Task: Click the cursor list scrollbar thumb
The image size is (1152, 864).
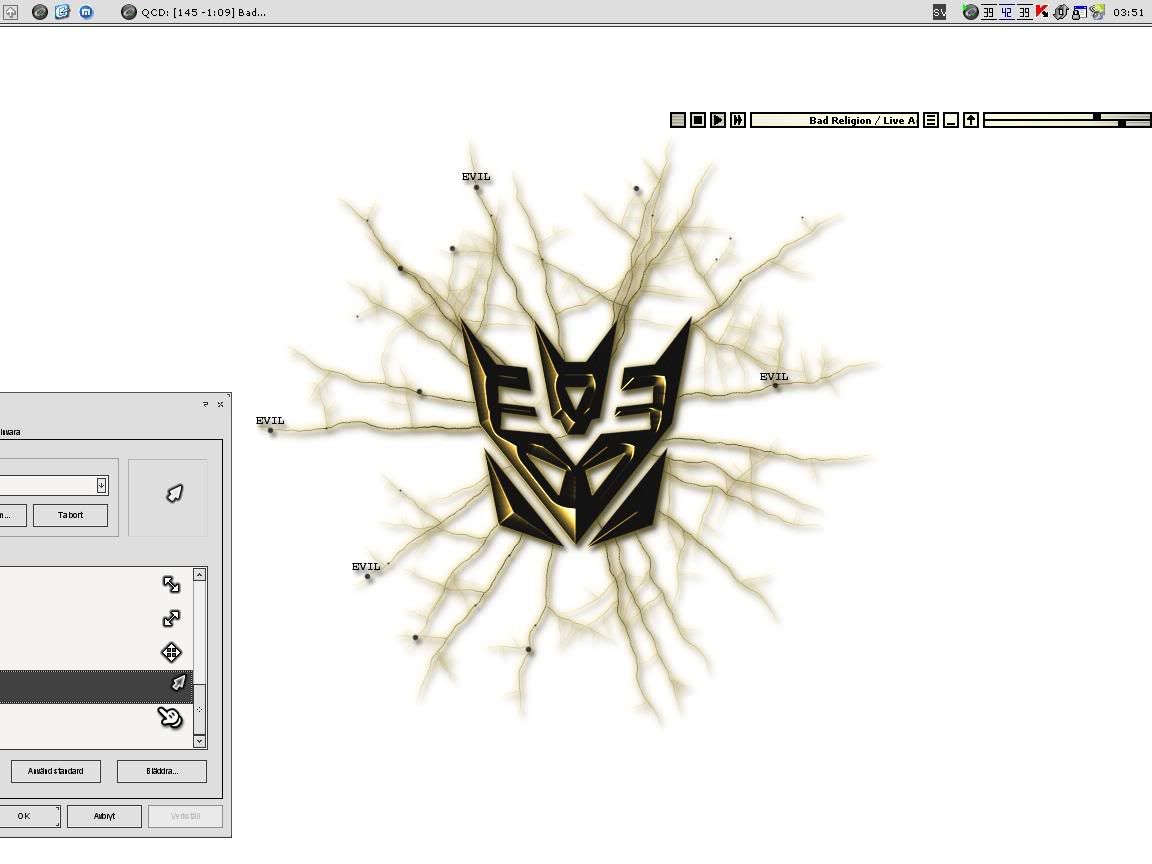Action: pyautogui.click(x=199, y=710)
